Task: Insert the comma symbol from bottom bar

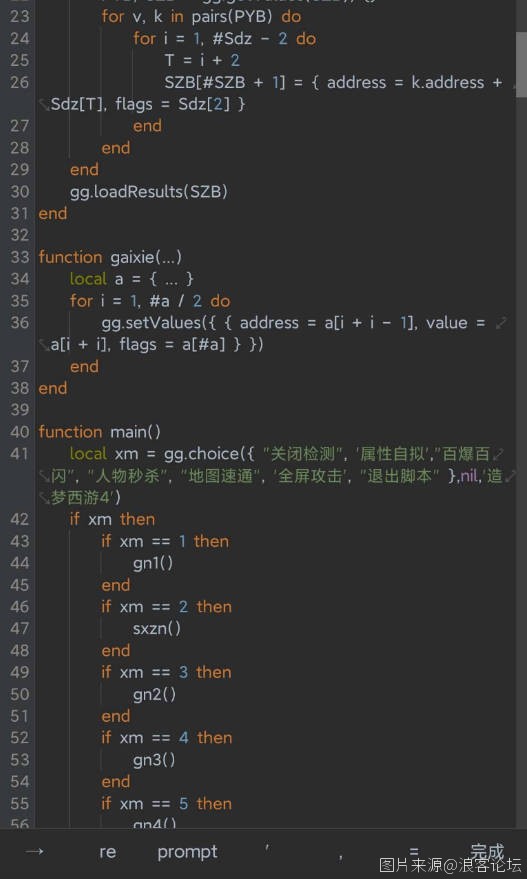Action: point(340,857)
